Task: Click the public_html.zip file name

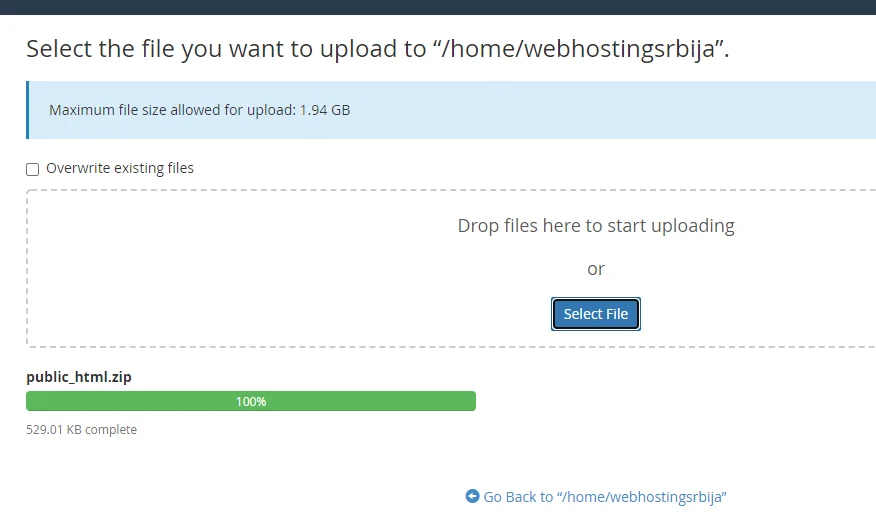Action: coord(79,377)
